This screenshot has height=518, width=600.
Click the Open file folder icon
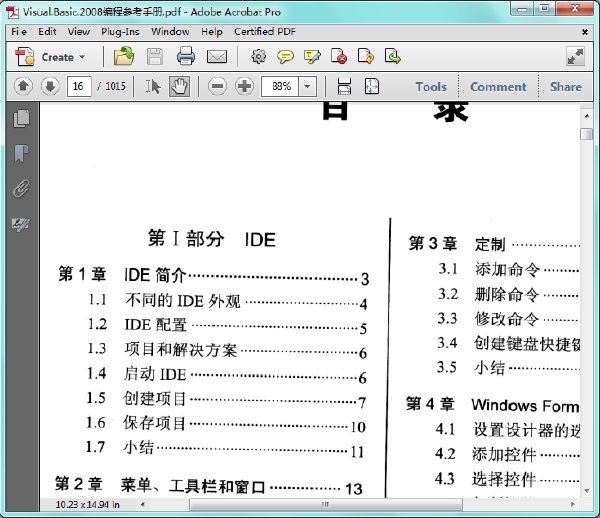click(x=124, y=56)
